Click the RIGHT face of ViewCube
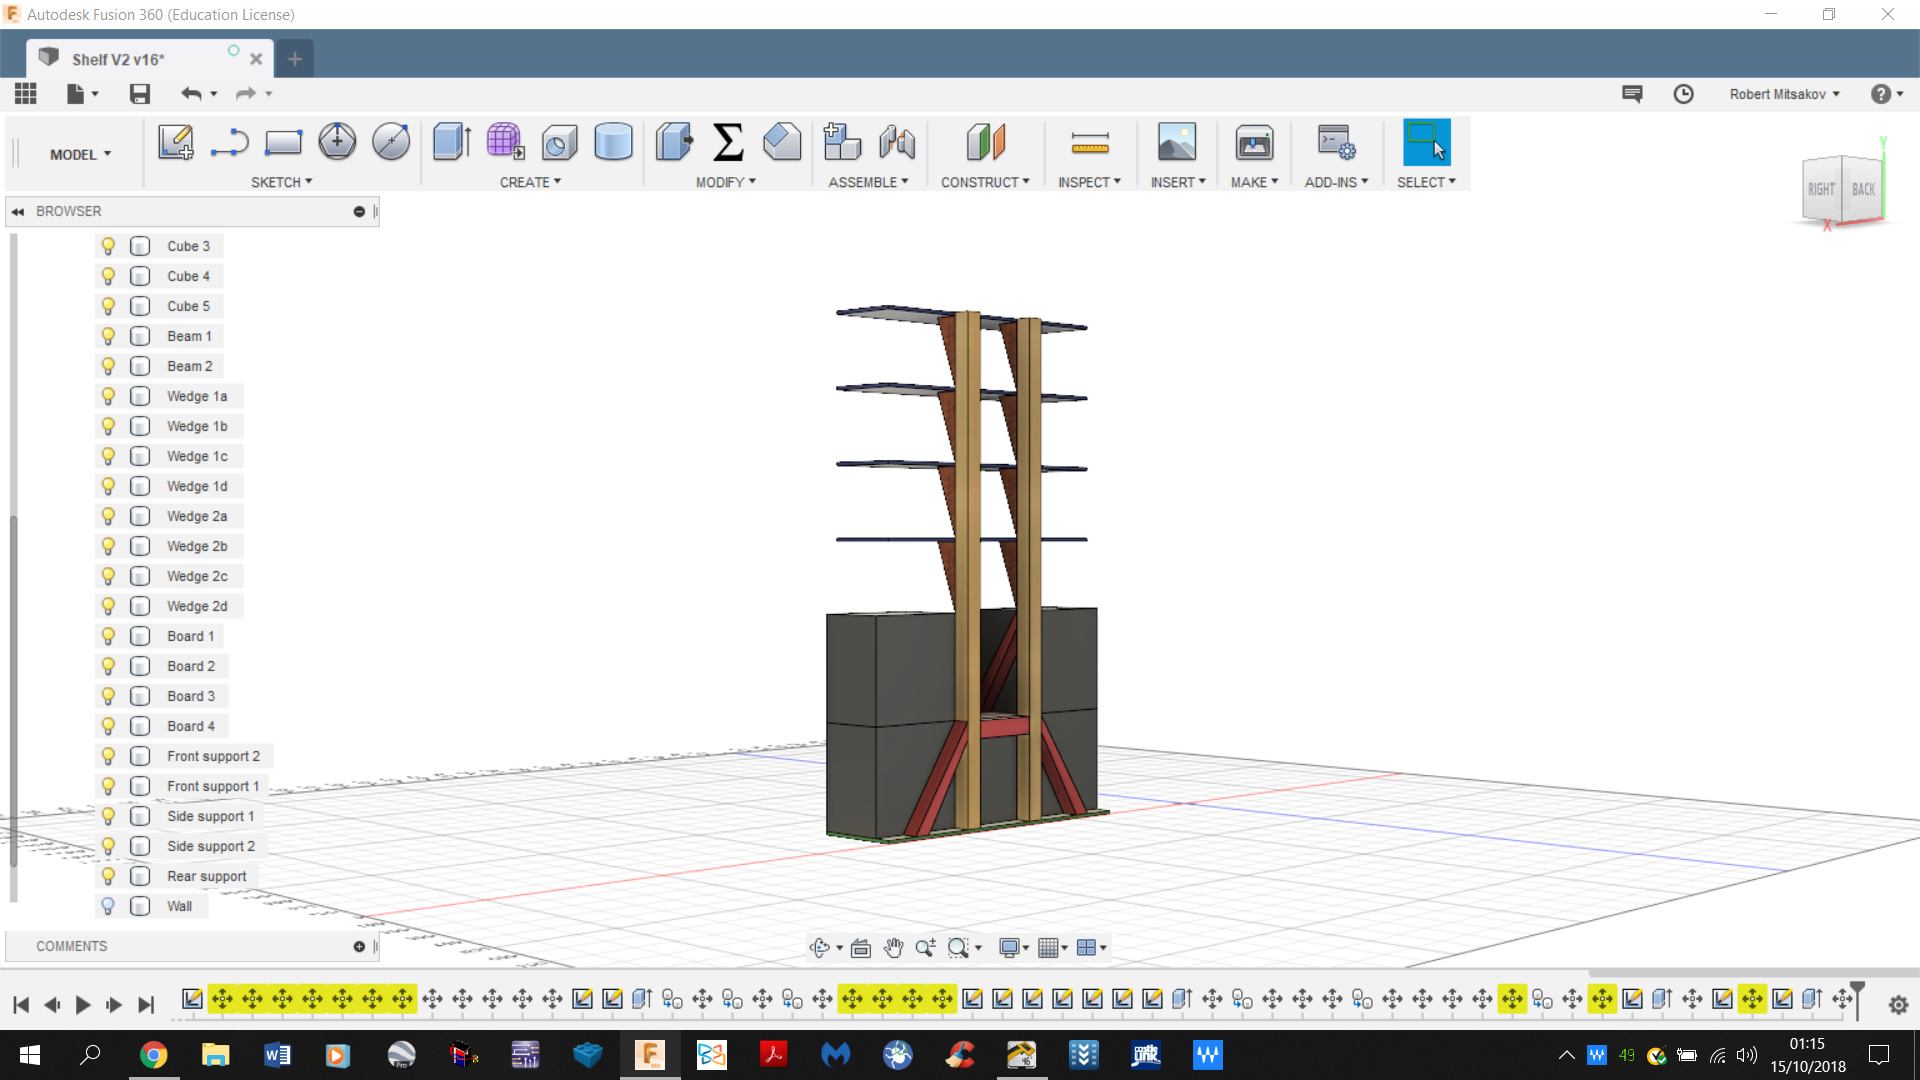The image size is (1920, 1080). click(x=1821, y=189)
